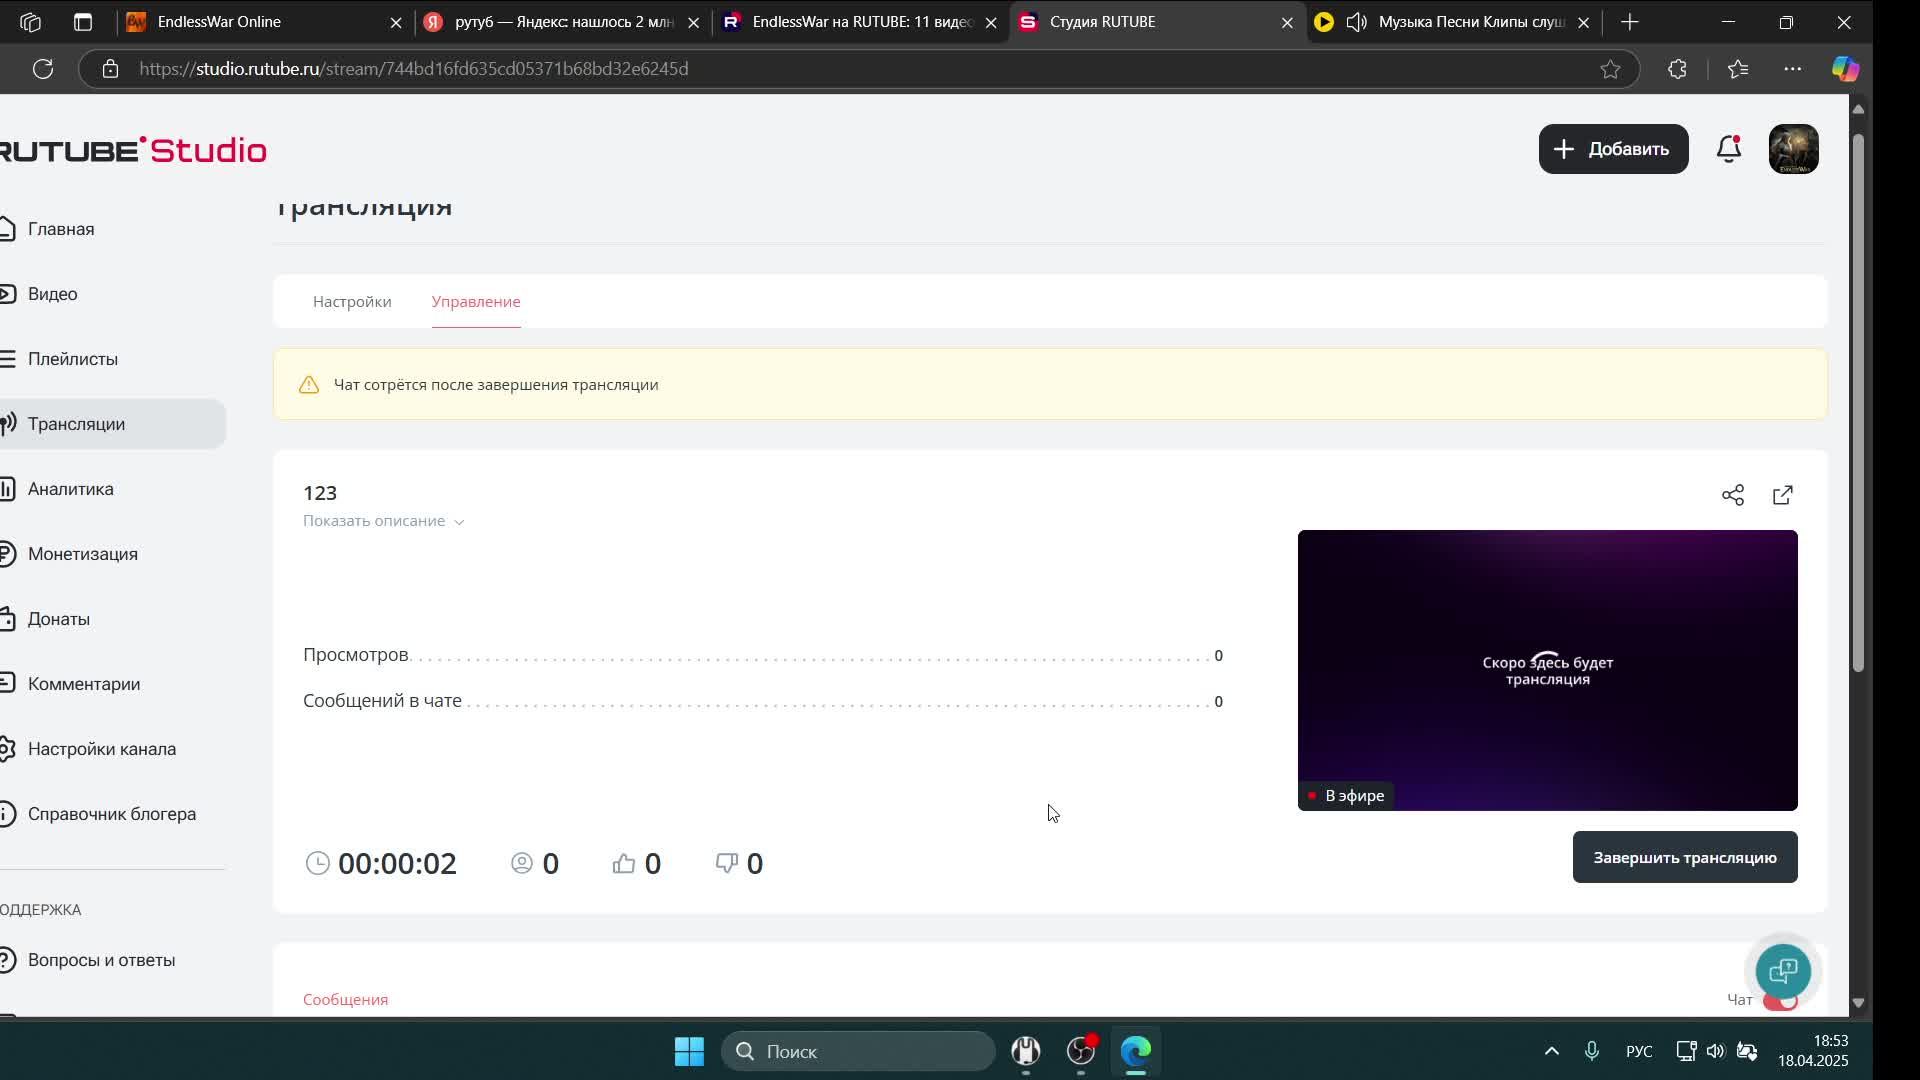Open the tab actions menu icon
This screenshot has width=1920, height=1080.
(x=83, y=22)
